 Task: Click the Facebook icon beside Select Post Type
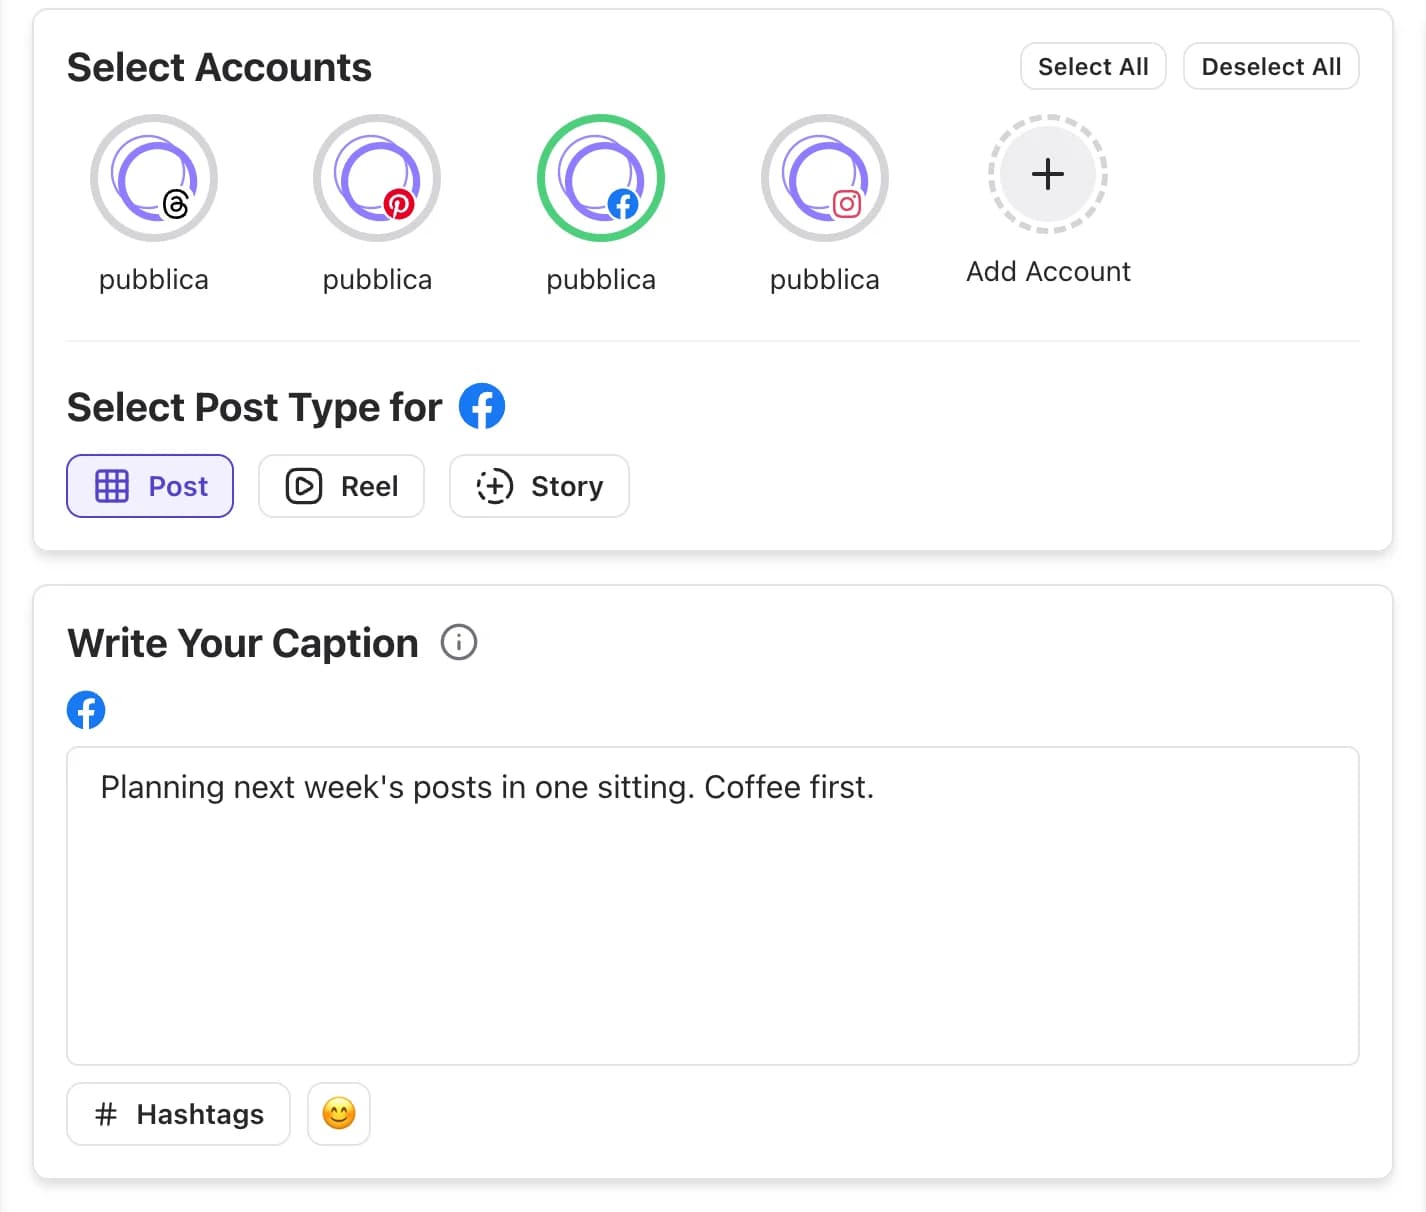(x=482, y=406)
